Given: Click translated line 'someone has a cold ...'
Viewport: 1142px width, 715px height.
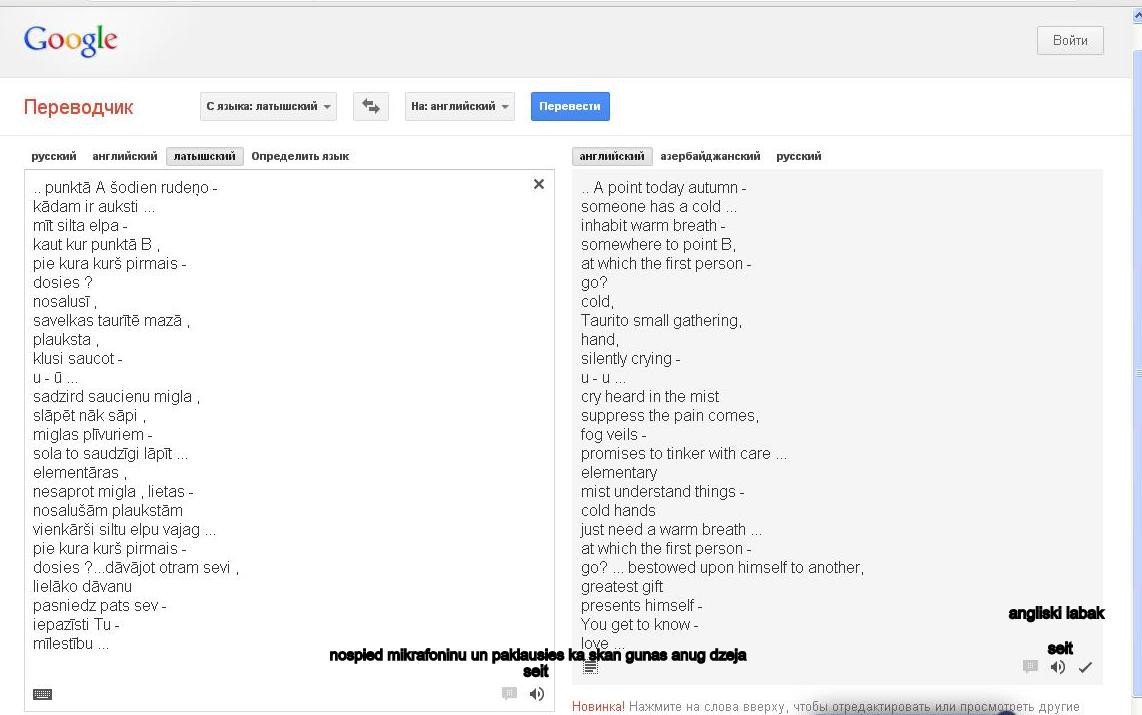Looking at the screenshot, I should point(658,207).
